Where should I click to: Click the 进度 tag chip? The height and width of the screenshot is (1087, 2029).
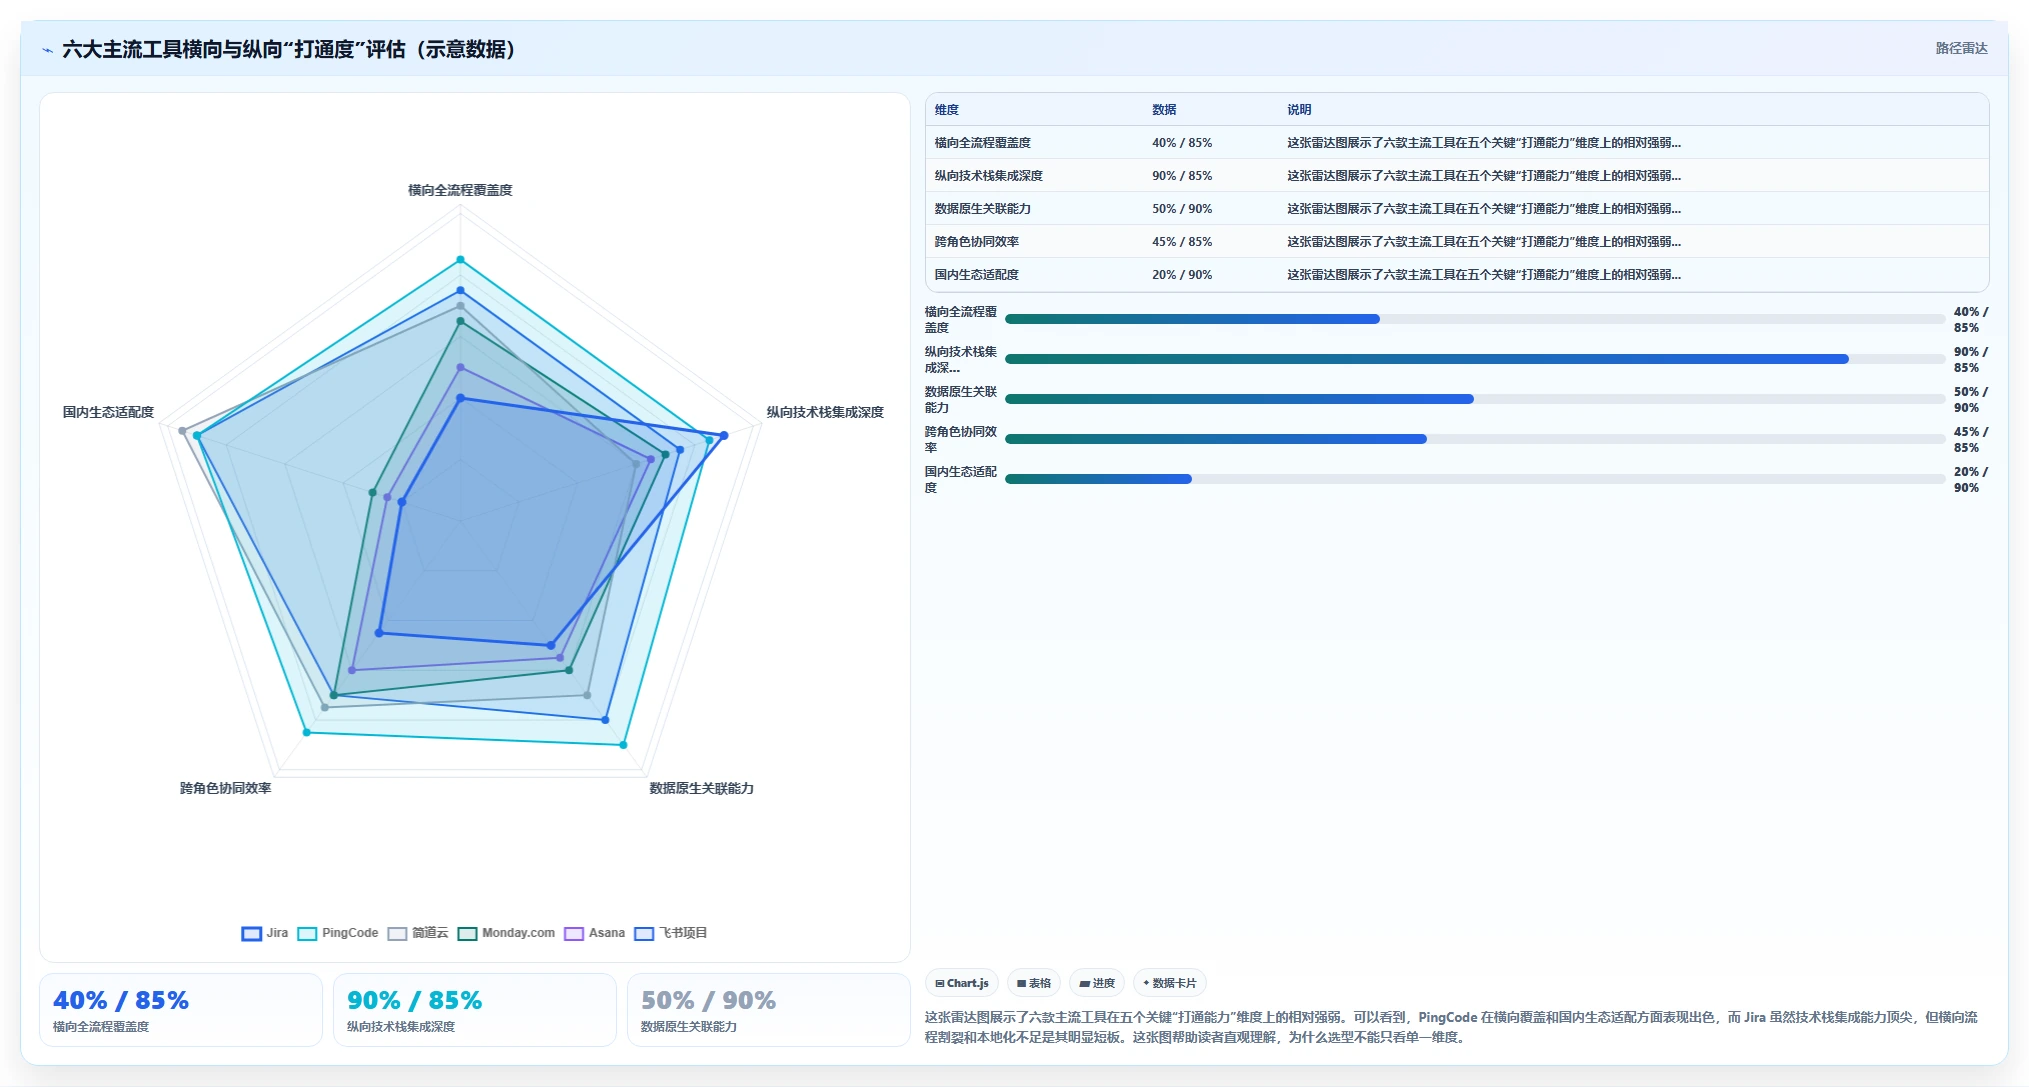click(x=1097, y=983)
